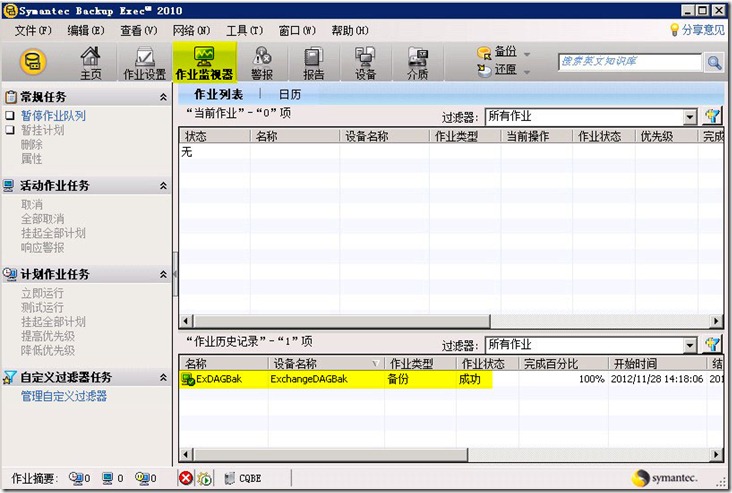Click current jobs horizontal scrollbar thumb

(x=342, y=321)
